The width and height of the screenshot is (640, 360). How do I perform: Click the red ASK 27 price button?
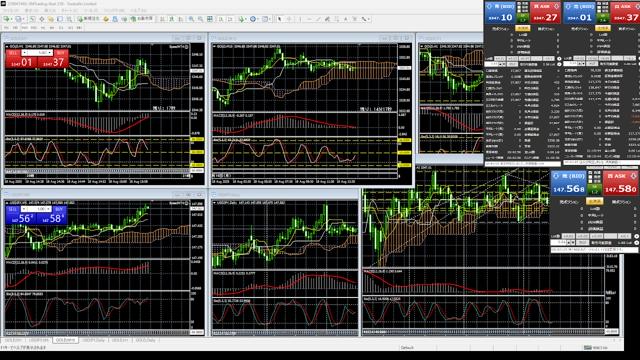[x=545, y=13]
